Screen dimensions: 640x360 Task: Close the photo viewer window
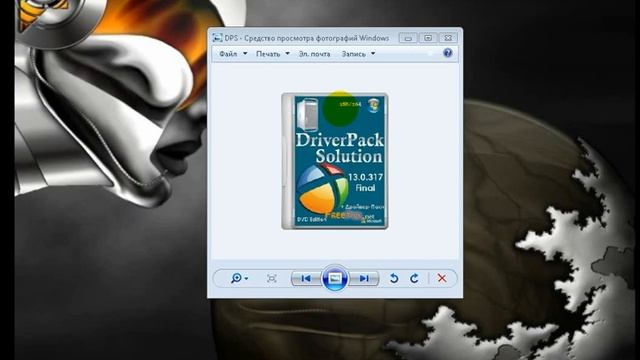[448, 38]
